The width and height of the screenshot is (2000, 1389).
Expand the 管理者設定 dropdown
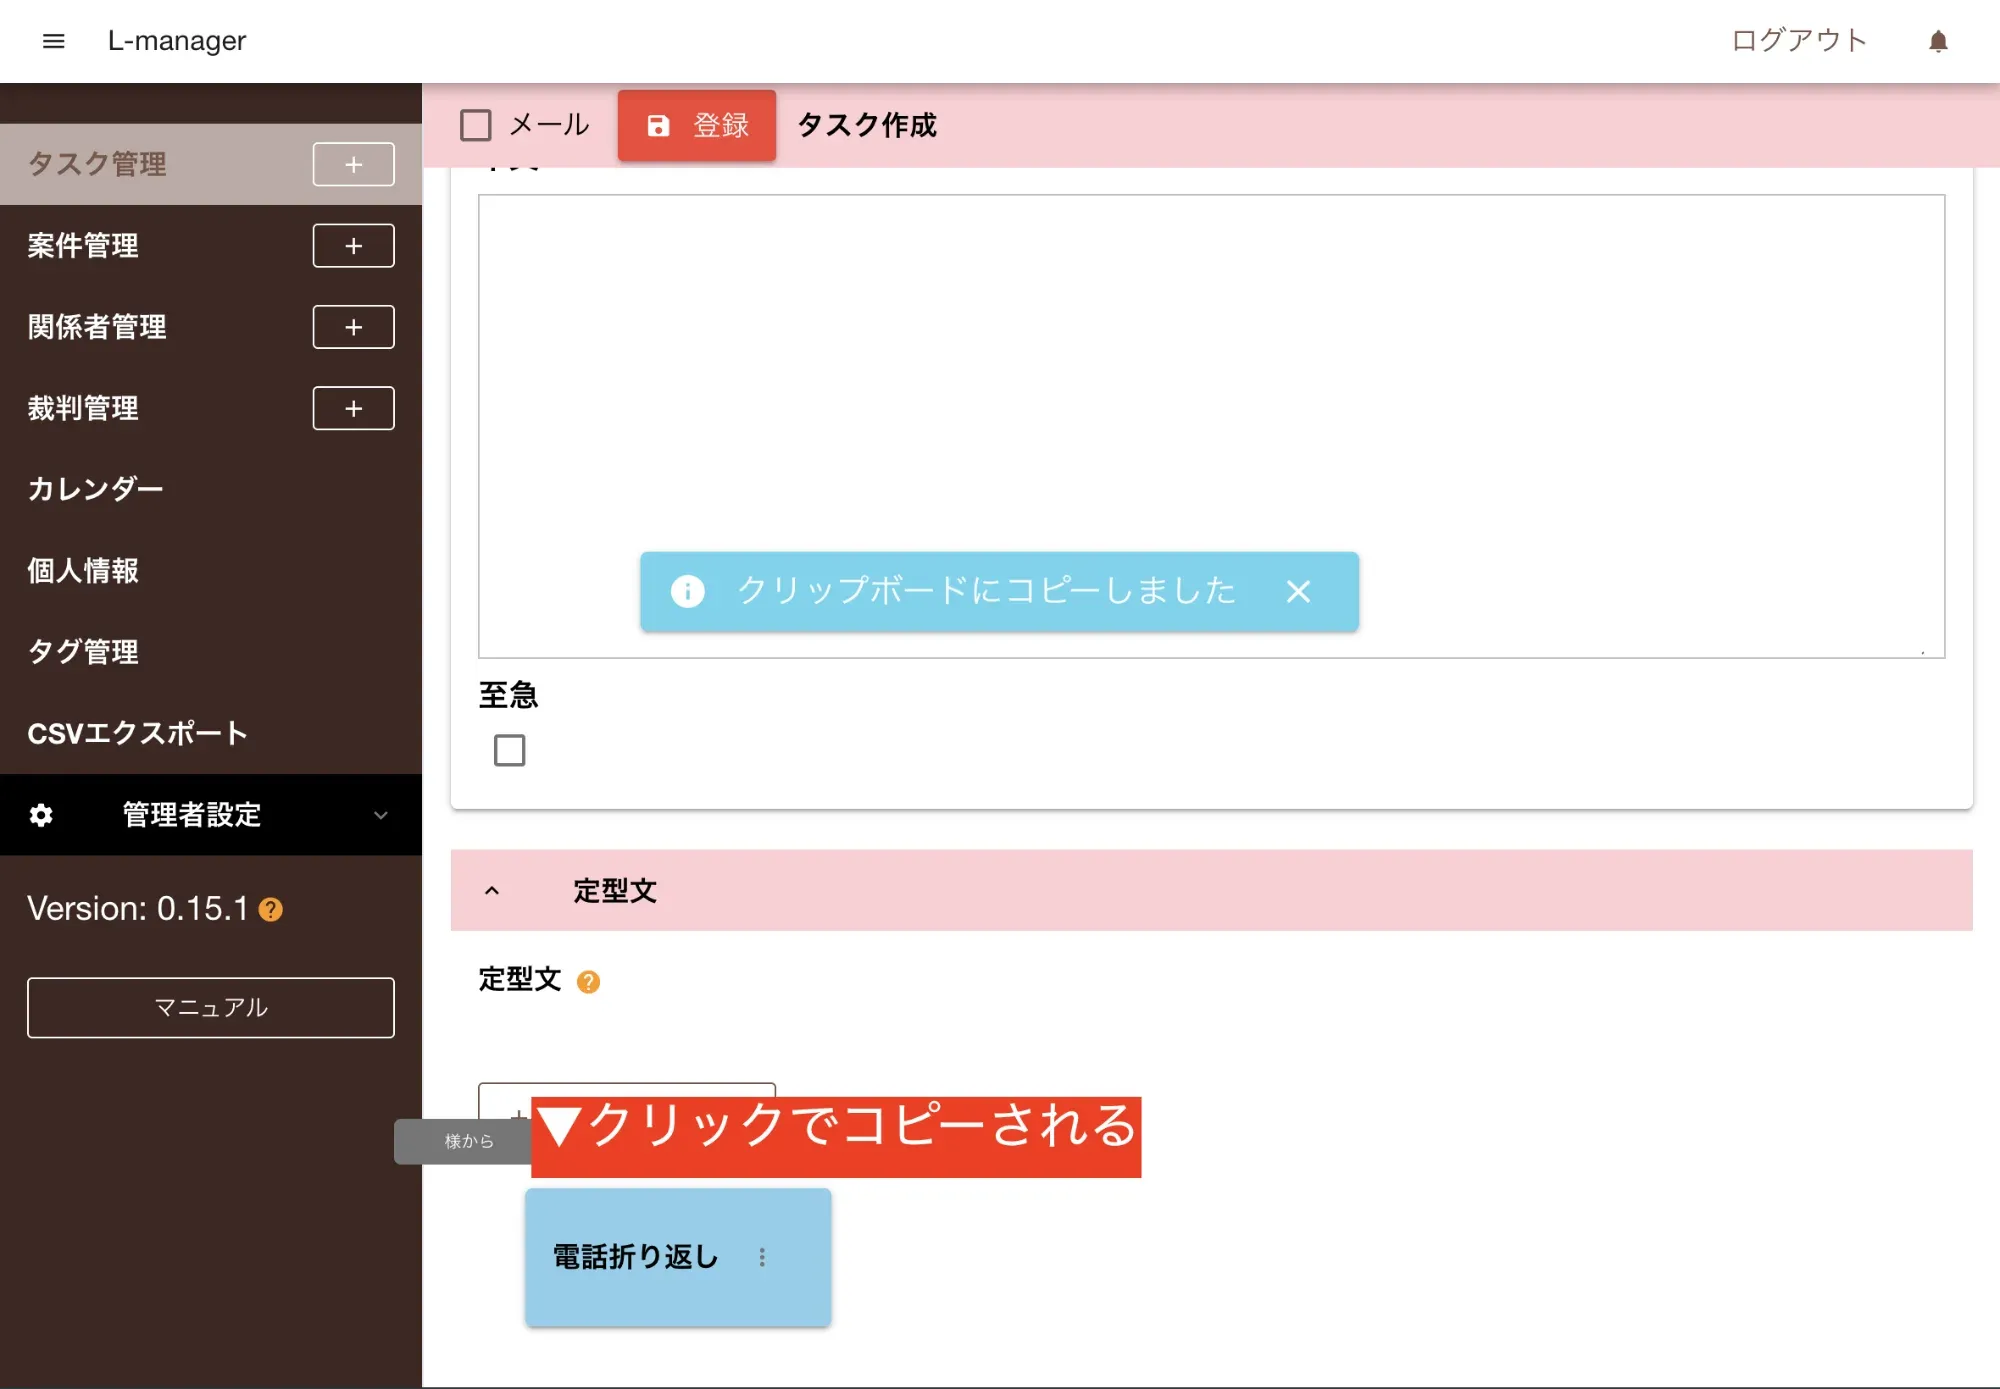380,815
